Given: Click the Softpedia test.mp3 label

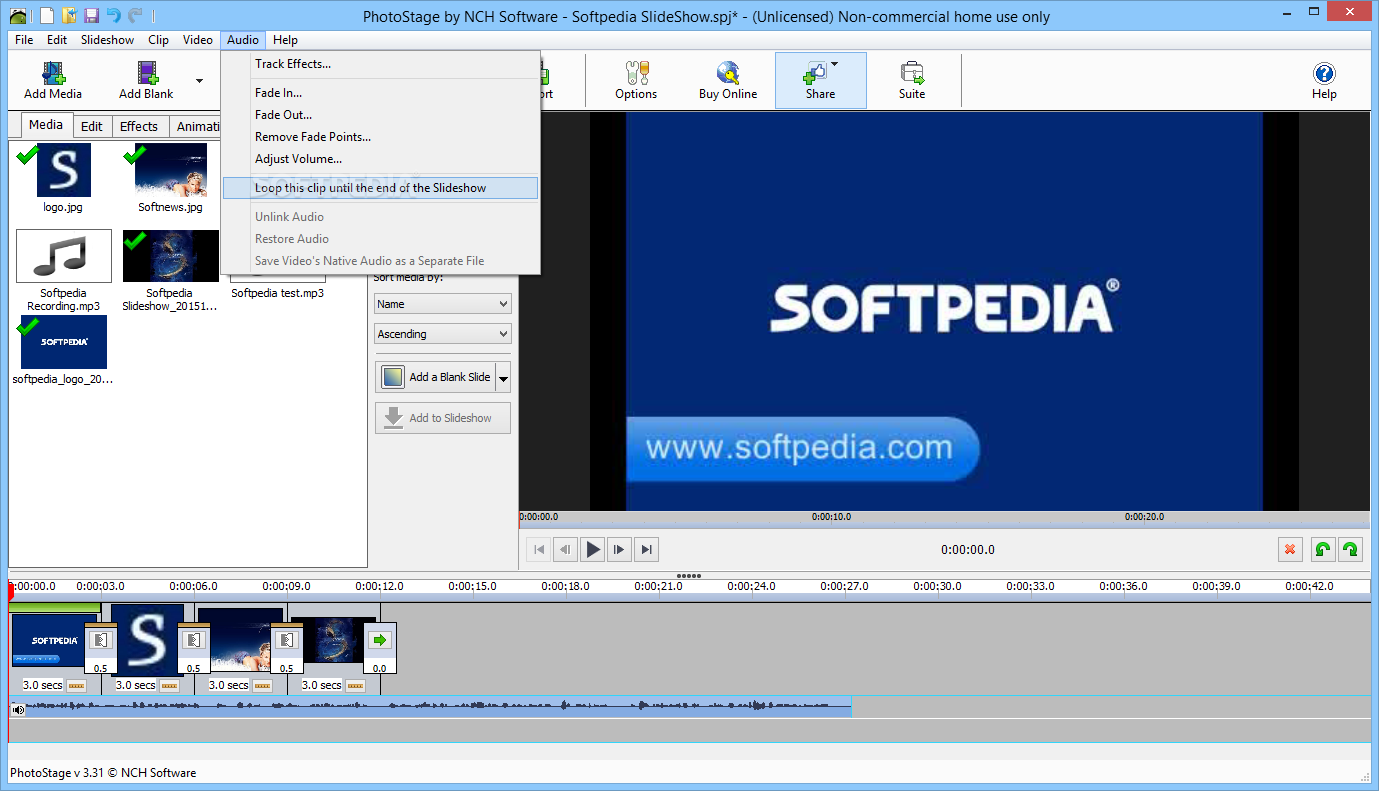Looking at the screenshot, I should tap(278, 293).
